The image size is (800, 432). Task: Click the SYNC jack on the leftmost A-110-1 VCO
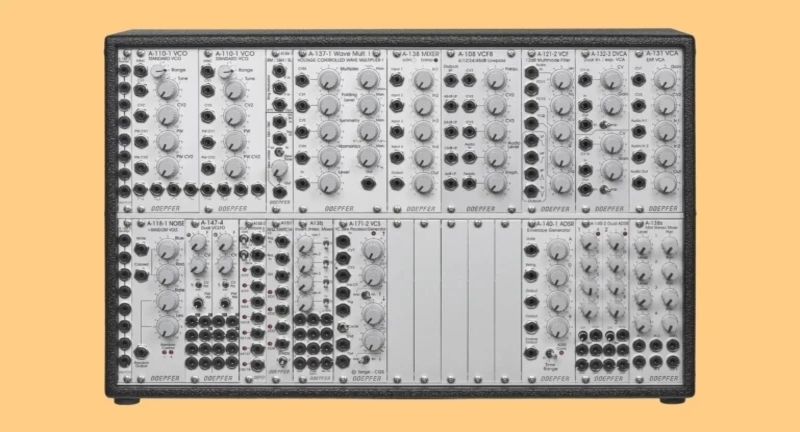pyautogui.click(x=140, y=71)
